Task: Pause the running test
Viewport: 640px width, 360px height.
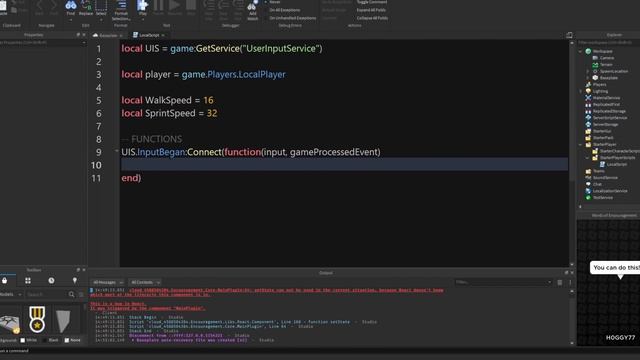Action: click(x=158, y=8)
